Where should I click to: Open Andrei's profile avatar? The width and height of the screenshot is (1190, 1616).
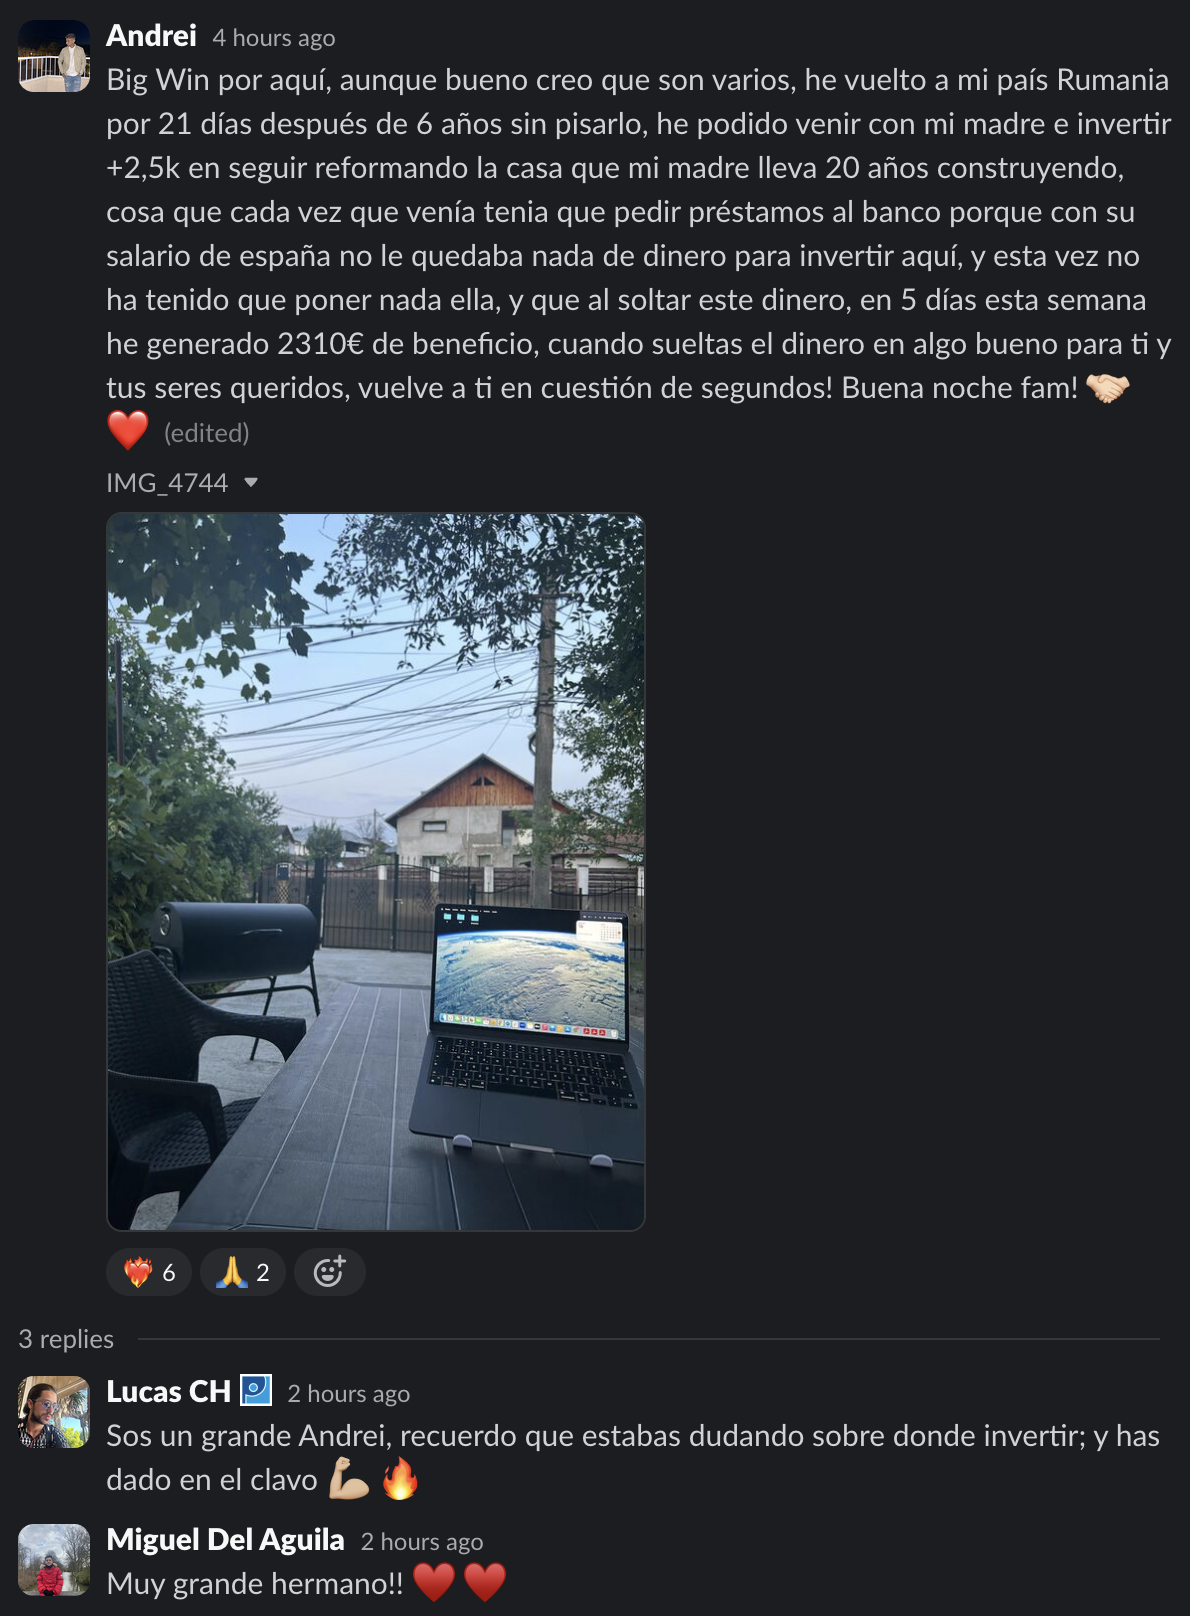pos(54,56)
